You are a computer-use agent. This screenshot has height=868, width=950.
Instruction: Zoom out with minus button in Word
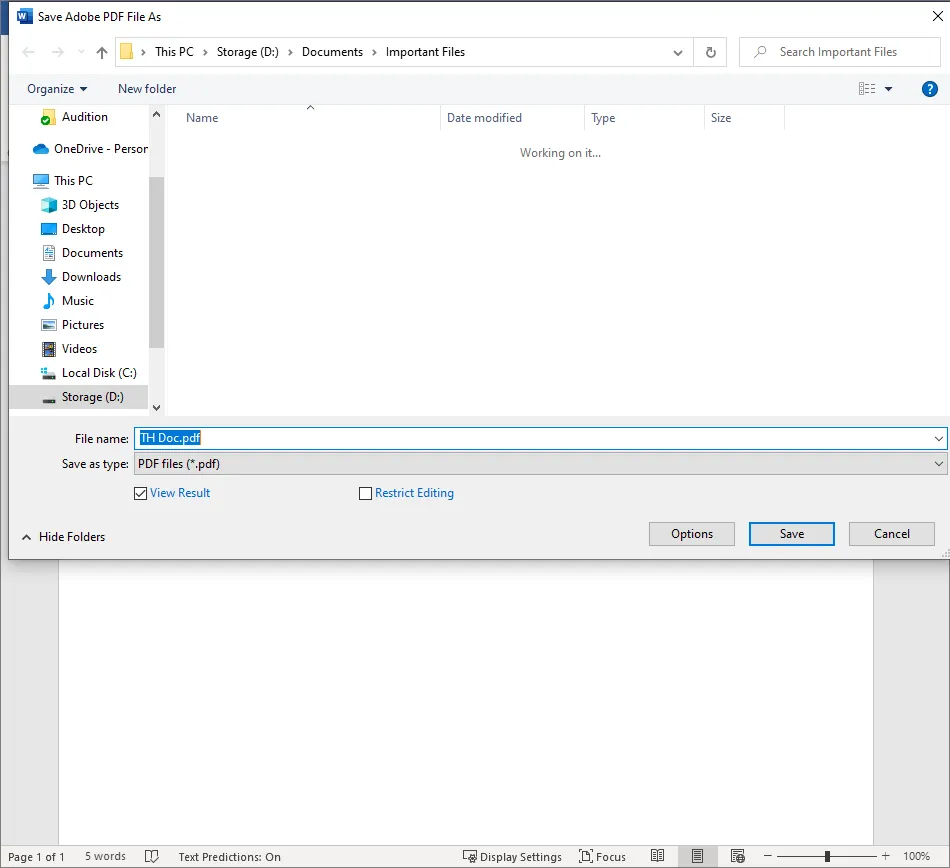(x=768, y=856)
